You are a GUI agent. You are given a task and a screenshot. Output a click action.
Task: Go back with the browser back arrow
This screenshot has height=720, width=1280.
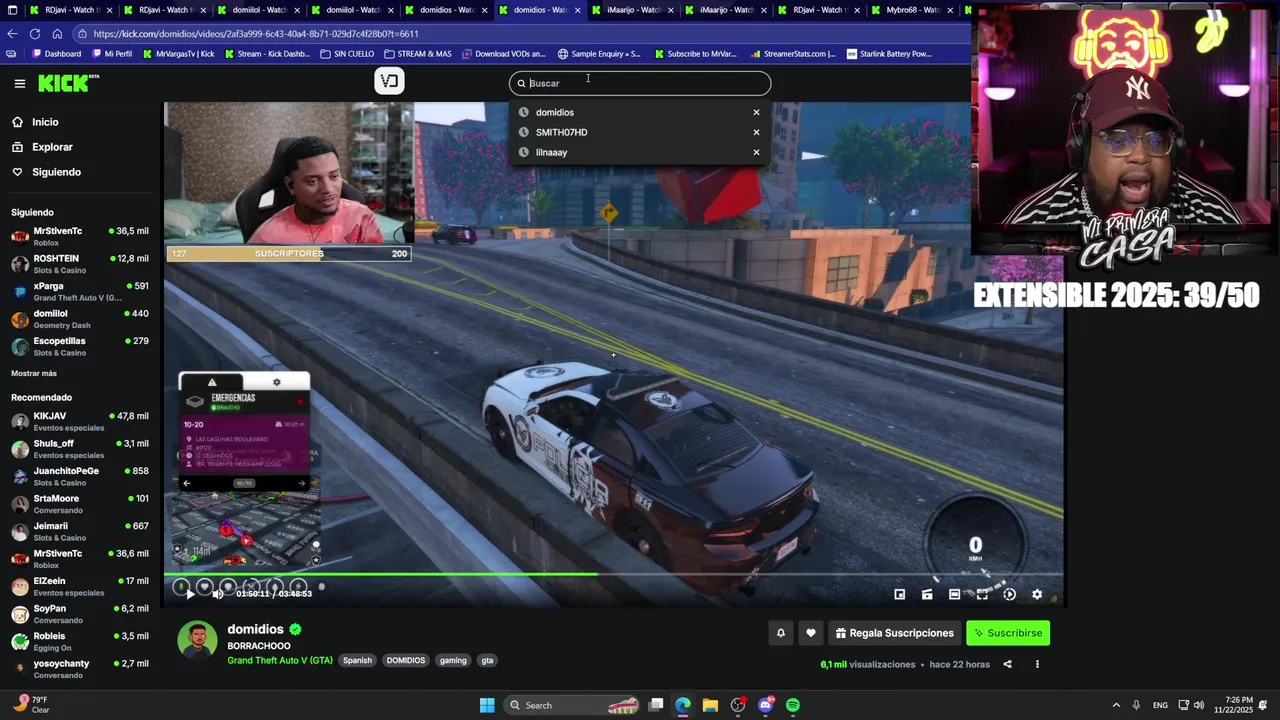point(12,33)
